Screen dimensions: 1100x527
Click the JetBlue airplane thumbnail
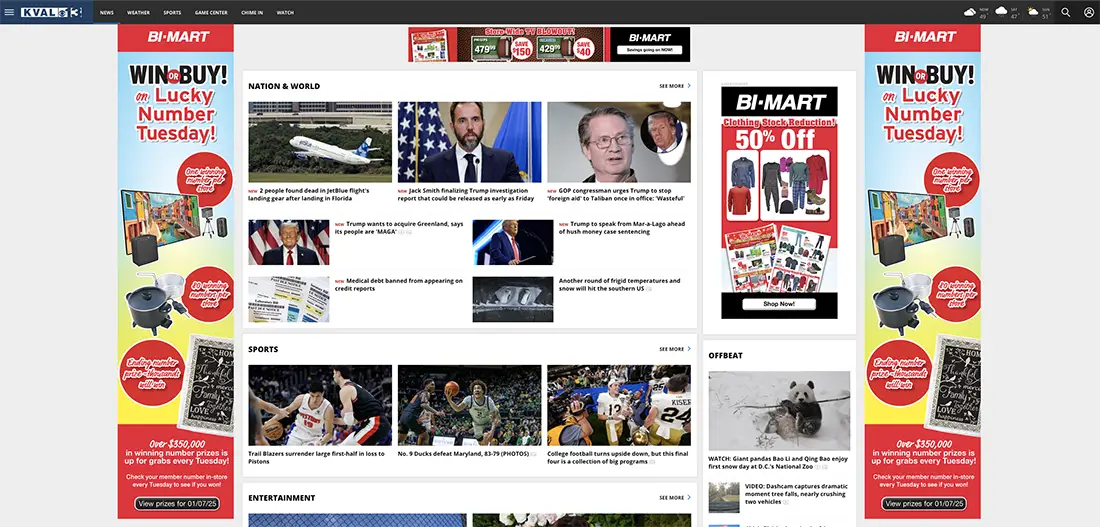click(x=320, y=142)
